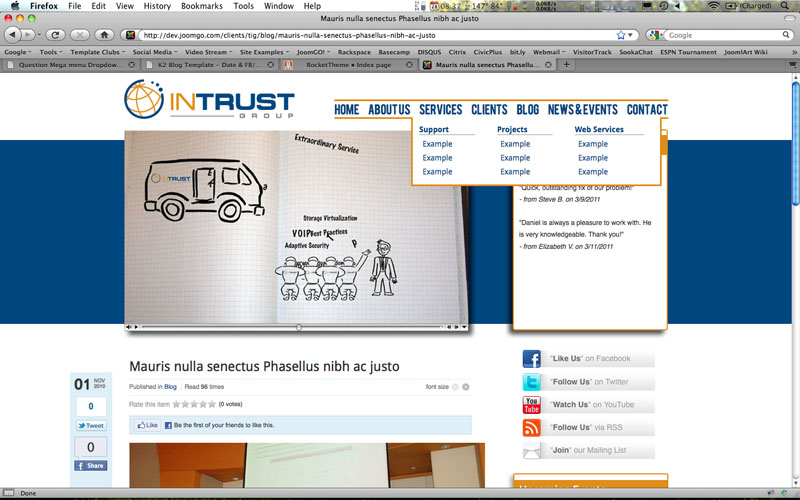Click the Facebook Like button
800x500 pixels.
tap(147, 425)
